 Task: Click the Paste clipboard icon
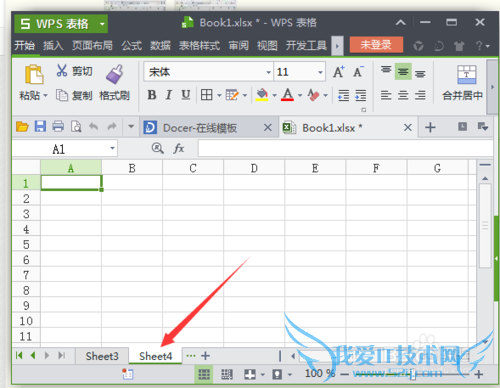(x=34, y=74)
